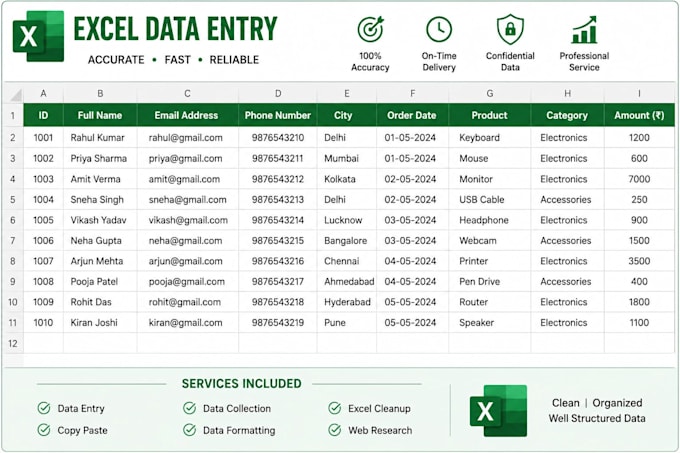
Task: Click the Category header cell
Action: click(567, 115)
